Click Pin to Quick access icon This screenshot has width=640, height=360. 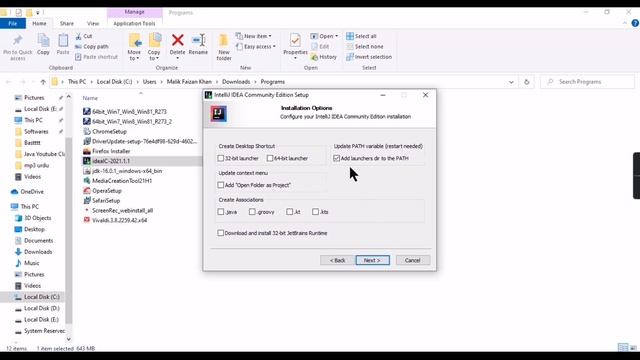tap(17, 41)
